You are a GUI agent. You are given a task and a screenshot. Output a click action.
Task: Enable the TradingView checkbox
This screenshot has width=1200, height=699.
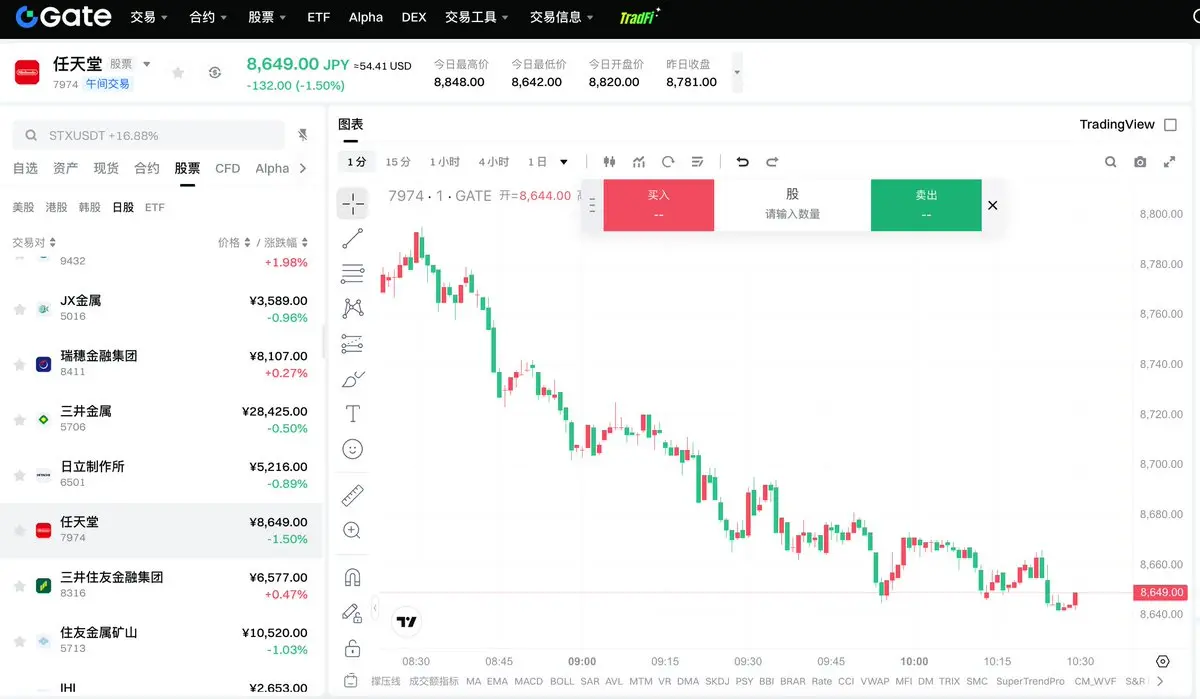click(1171, 125)
